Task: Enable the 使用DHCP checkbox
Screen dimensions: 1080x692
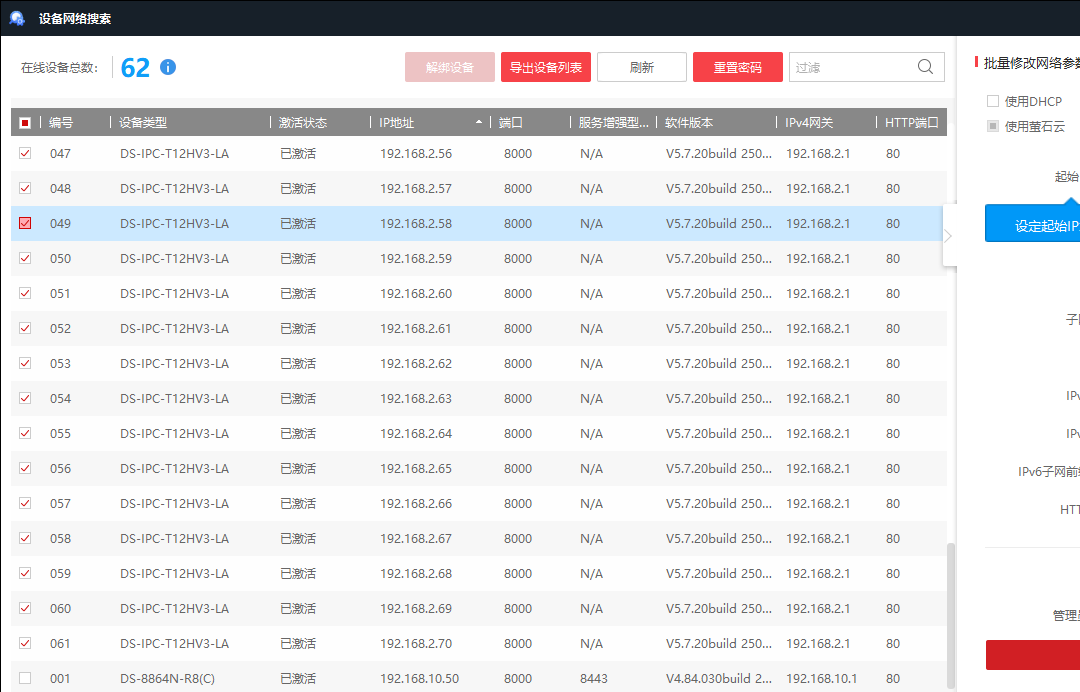Action: click(993, 102)
